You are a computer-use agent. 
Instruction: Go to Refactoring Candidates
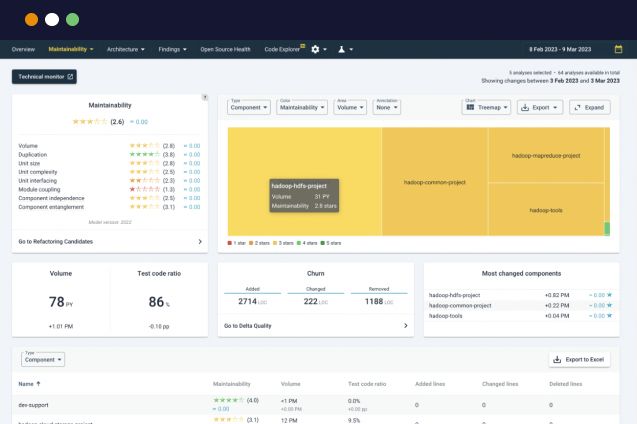pos(110,242)
